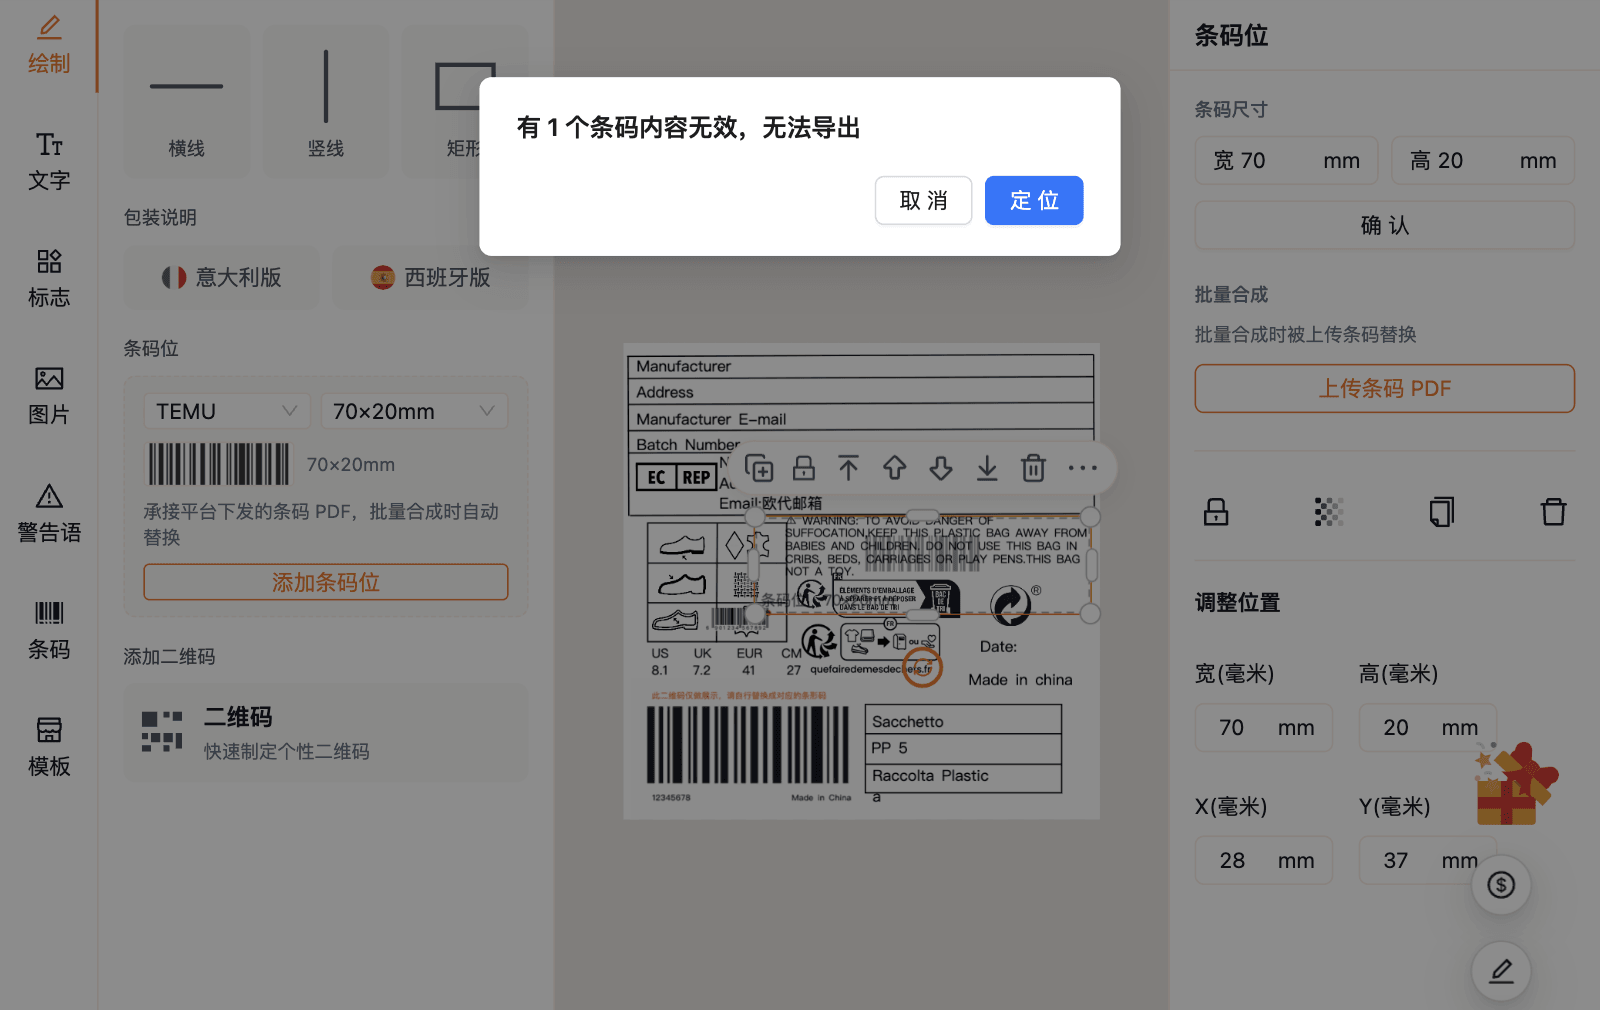Open the 绘制 sidebar tab
Image resolution: width=1600 pixels, height=1010 pixels.
point(49,45)
